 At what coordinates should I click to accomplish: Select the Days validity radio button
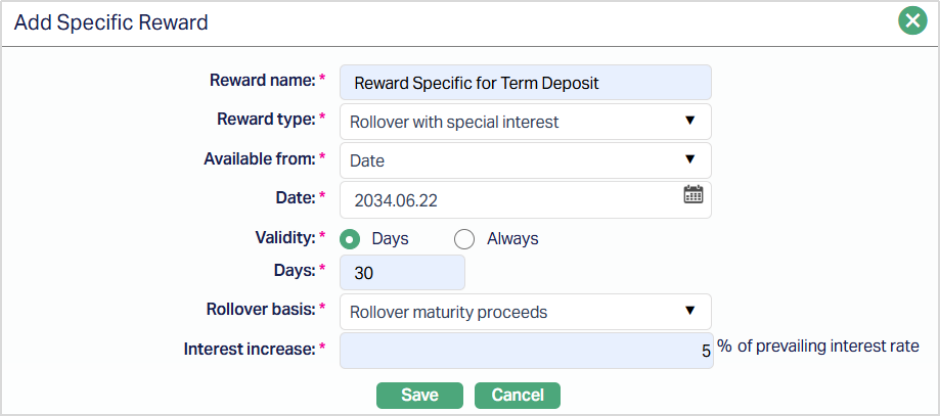click(x=350, y=239)
